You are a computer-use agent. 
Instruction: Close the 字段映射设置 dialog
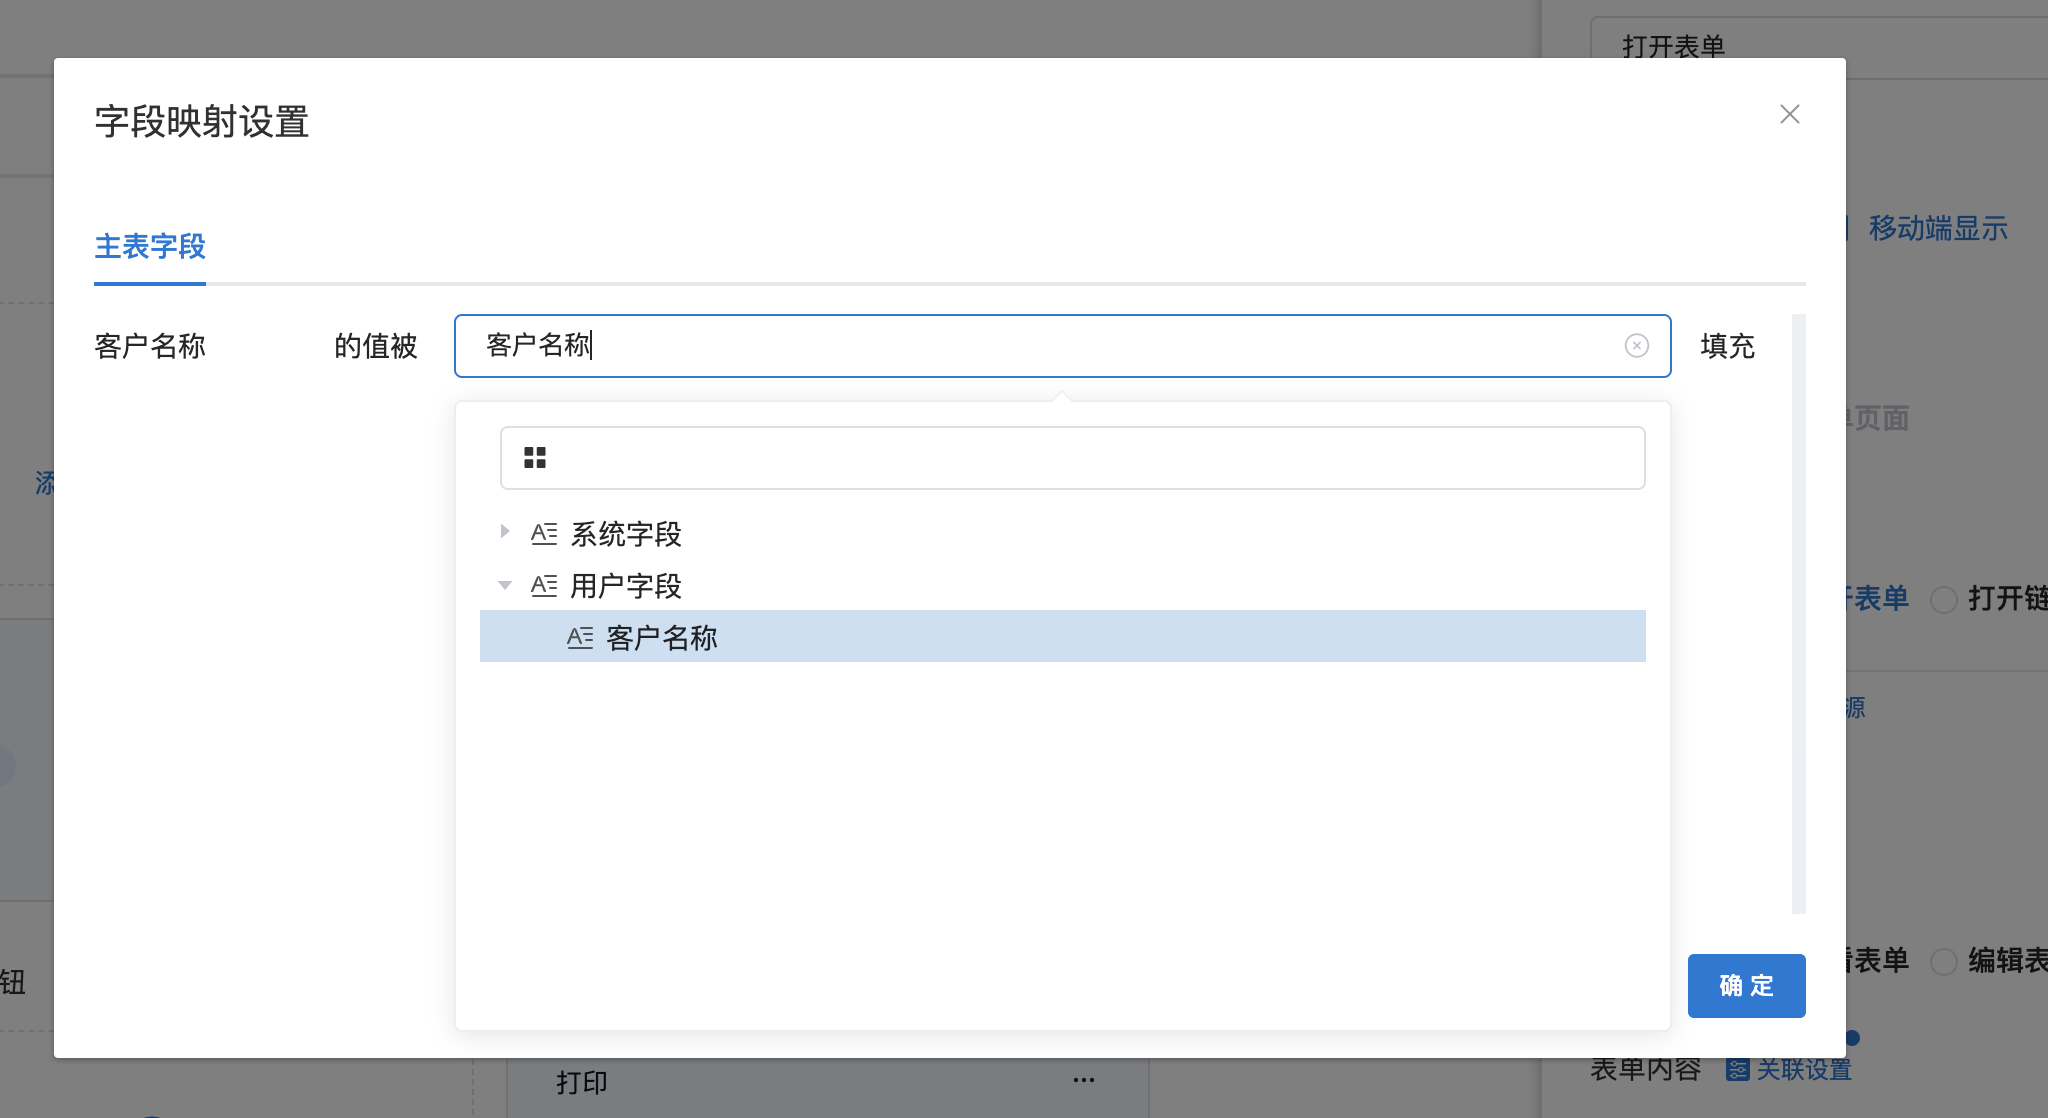click(1789, 114)
